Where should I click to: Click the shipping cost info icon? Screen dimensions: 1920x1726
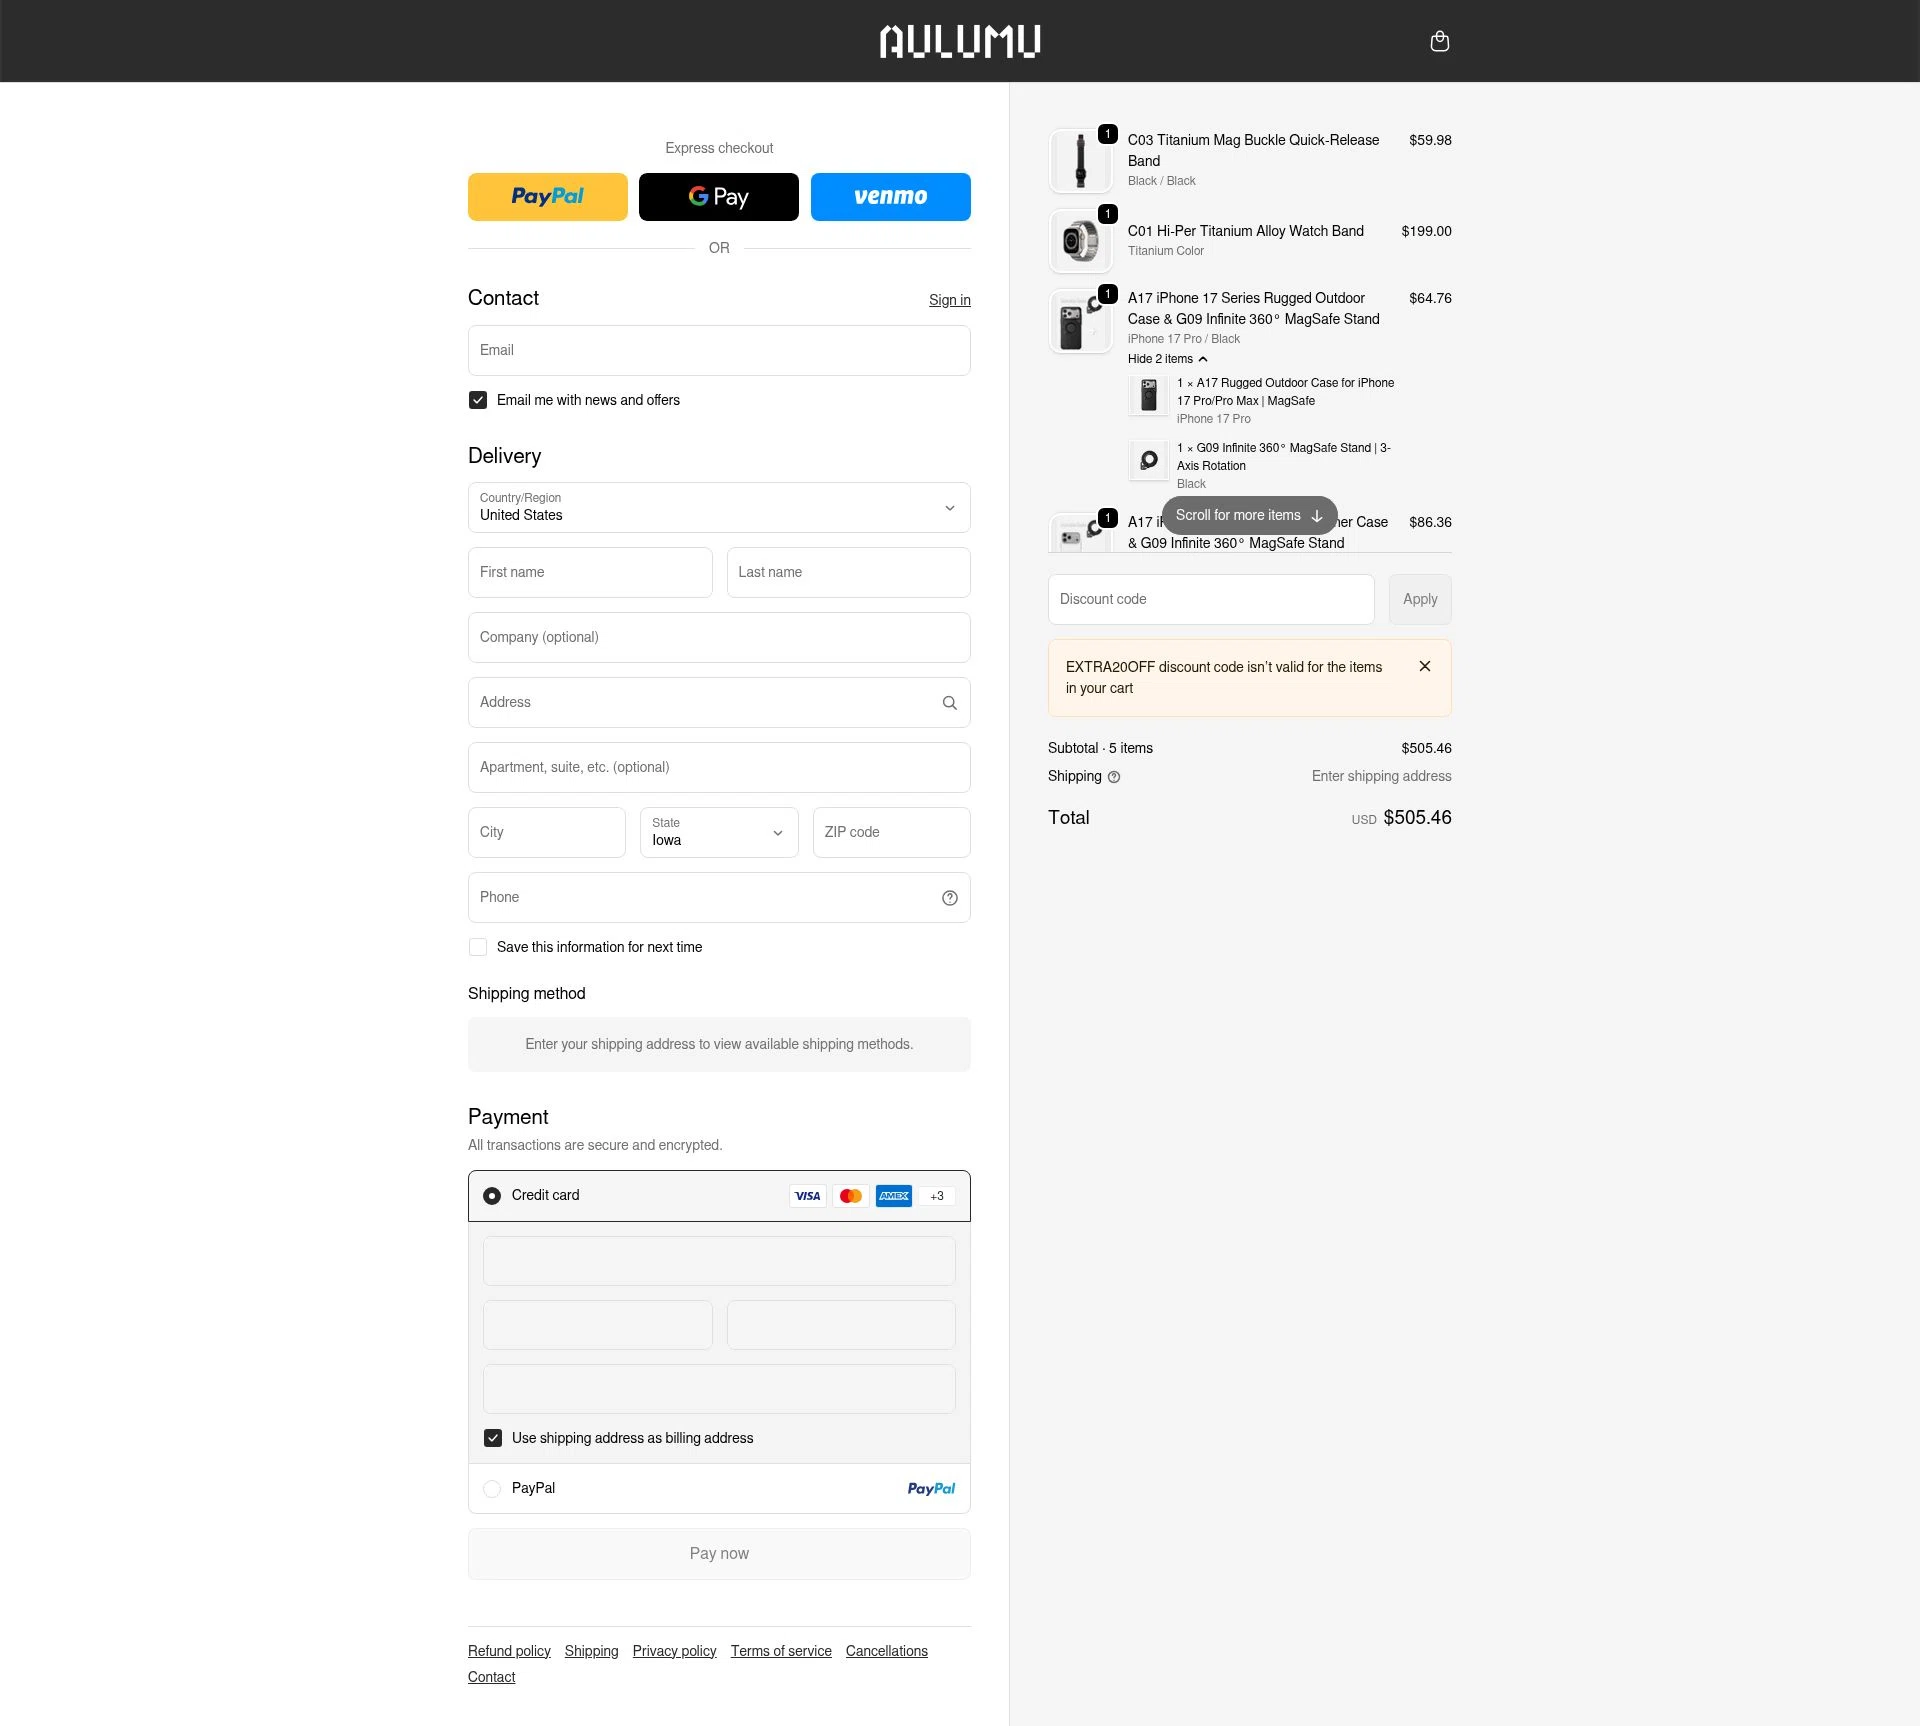1113,777
